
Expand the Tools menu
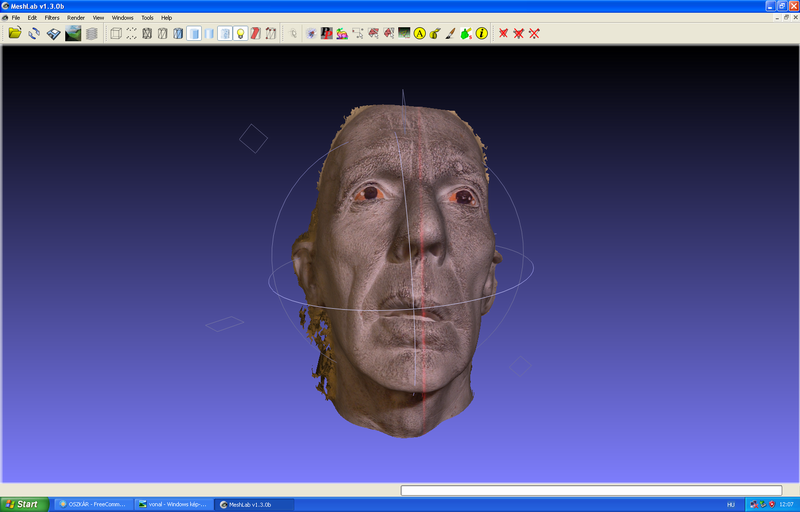click(x=147, y=17)
